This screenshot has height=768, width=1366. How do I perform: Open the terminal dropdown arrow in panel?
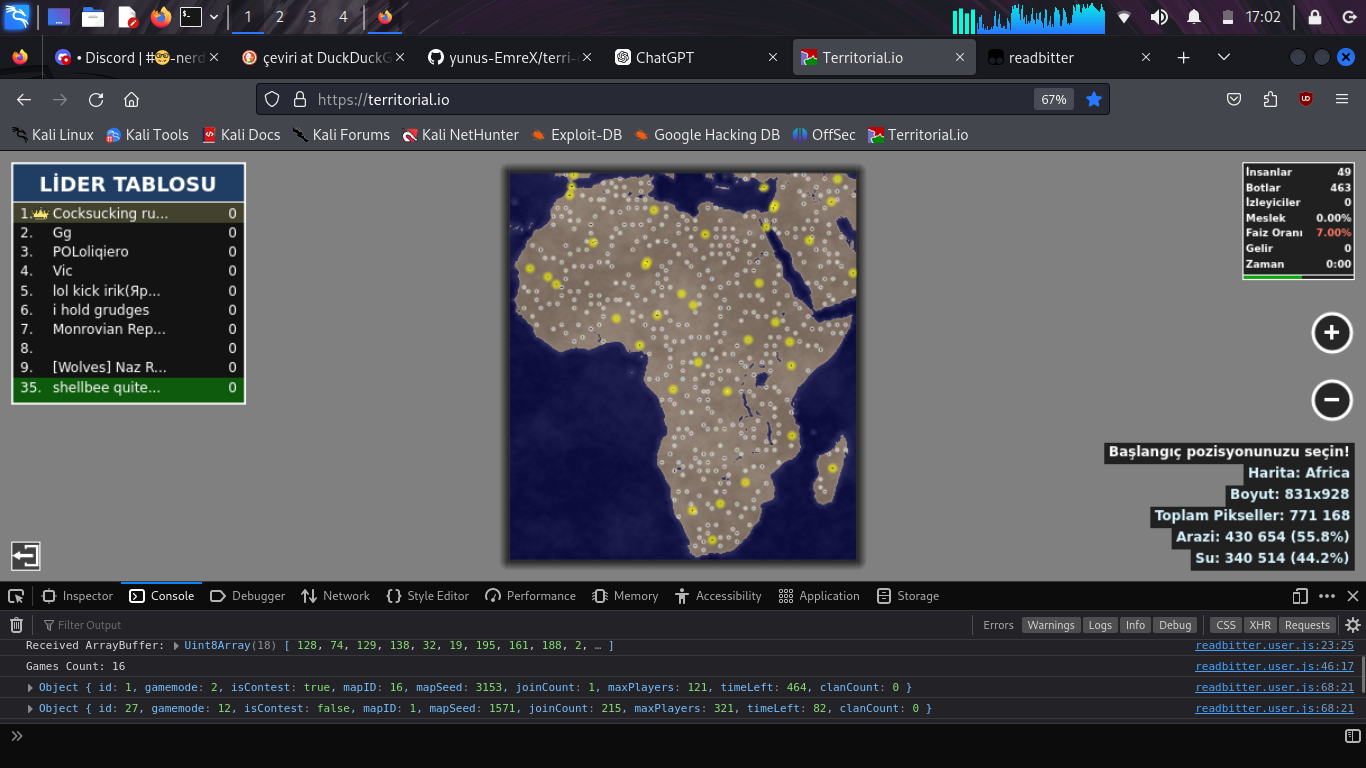point(214,17)
